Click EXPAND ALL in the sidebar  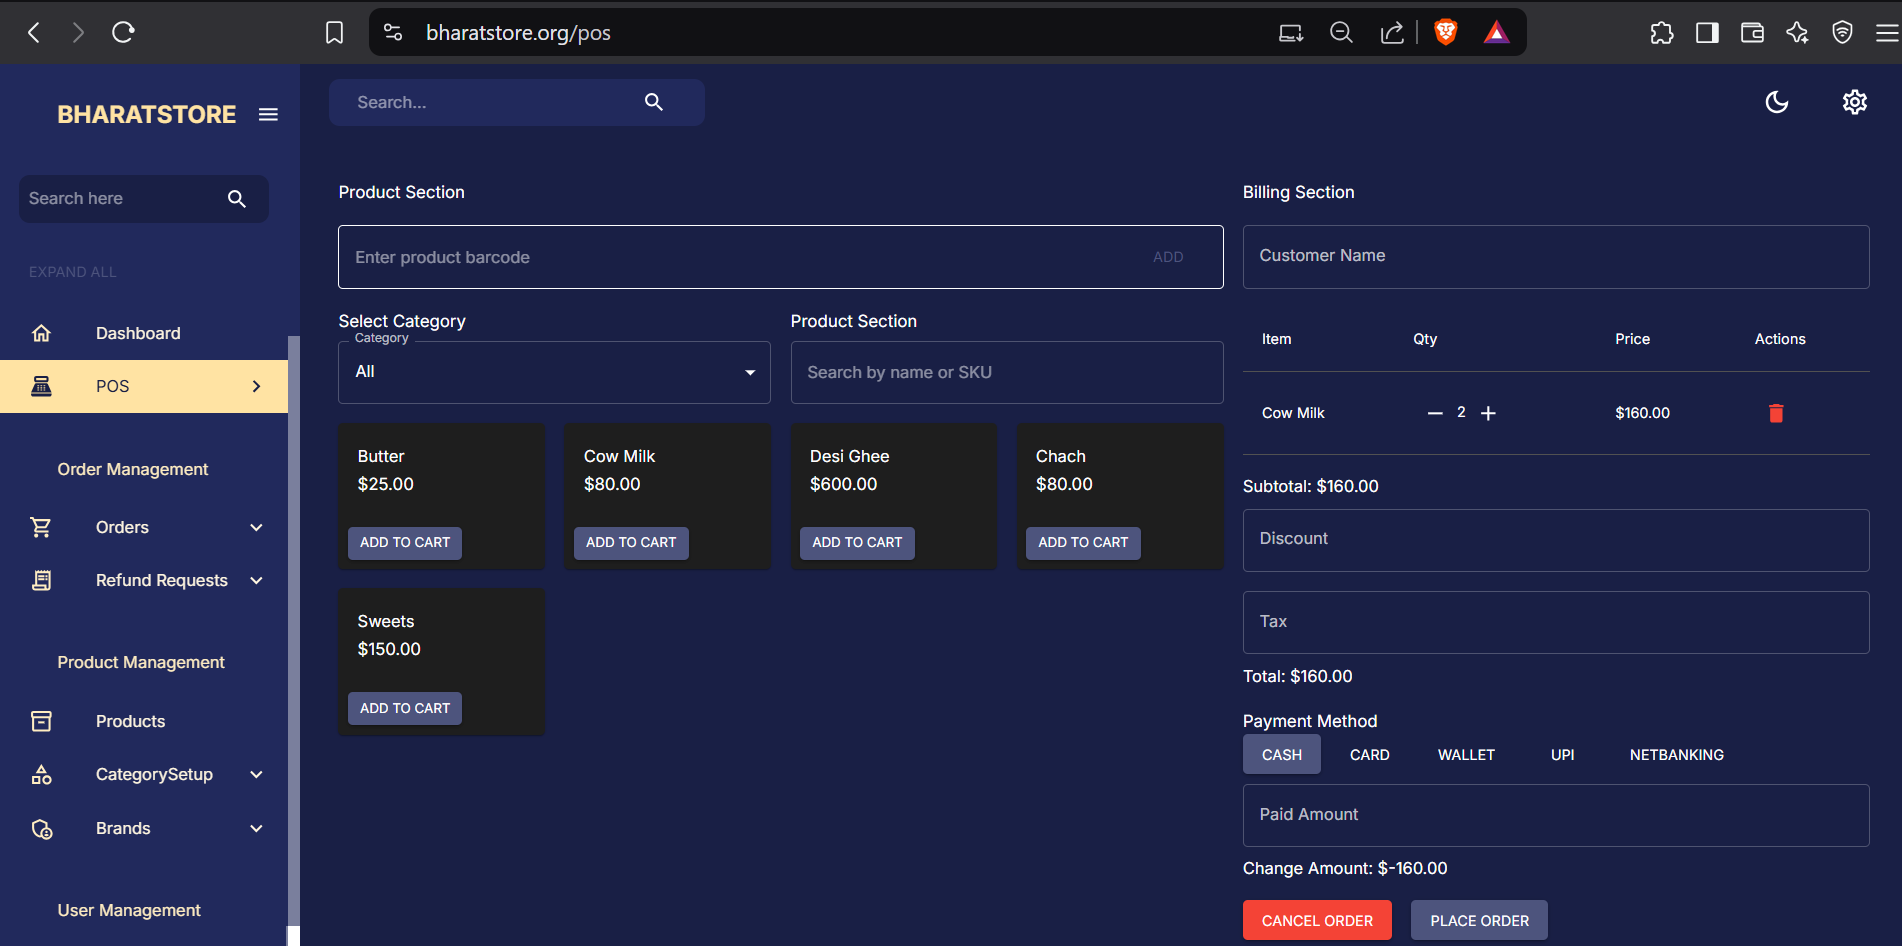pos(72,272)
